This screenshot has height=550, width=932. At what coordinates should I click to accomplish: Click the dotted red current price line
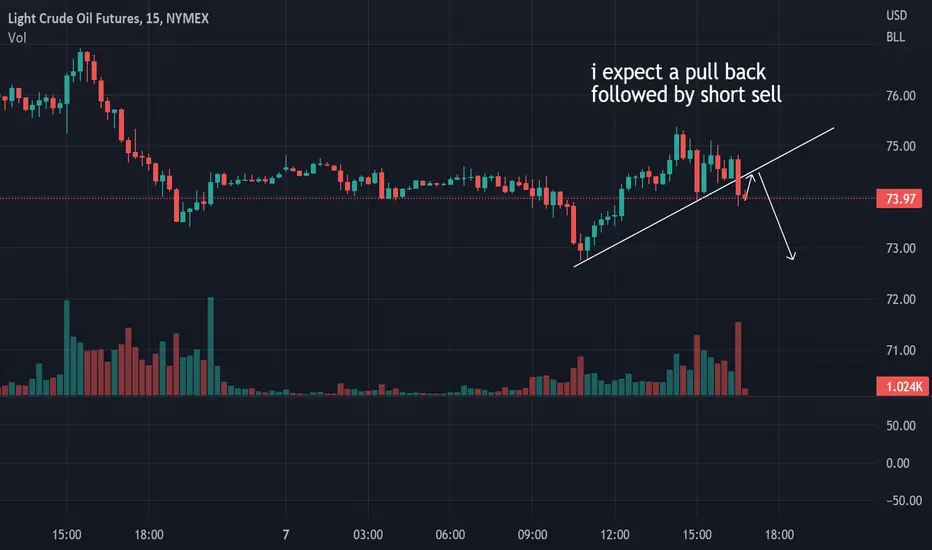[438, 199]
